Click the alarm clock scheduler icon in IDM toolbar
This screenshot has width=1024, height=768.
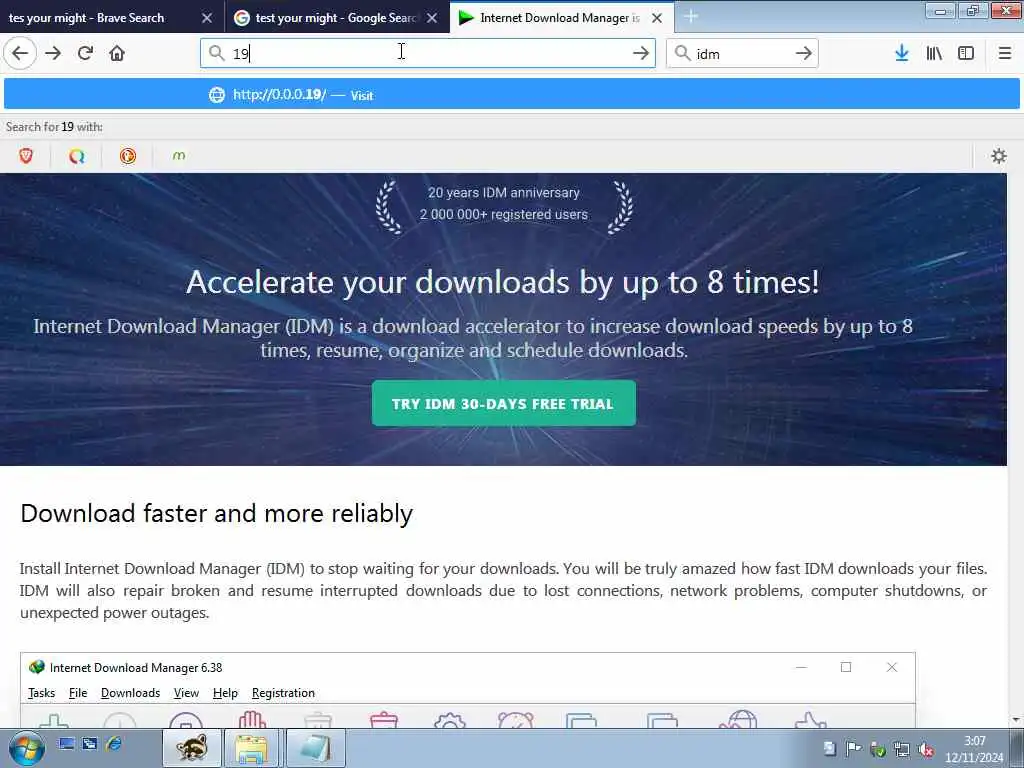515,719
